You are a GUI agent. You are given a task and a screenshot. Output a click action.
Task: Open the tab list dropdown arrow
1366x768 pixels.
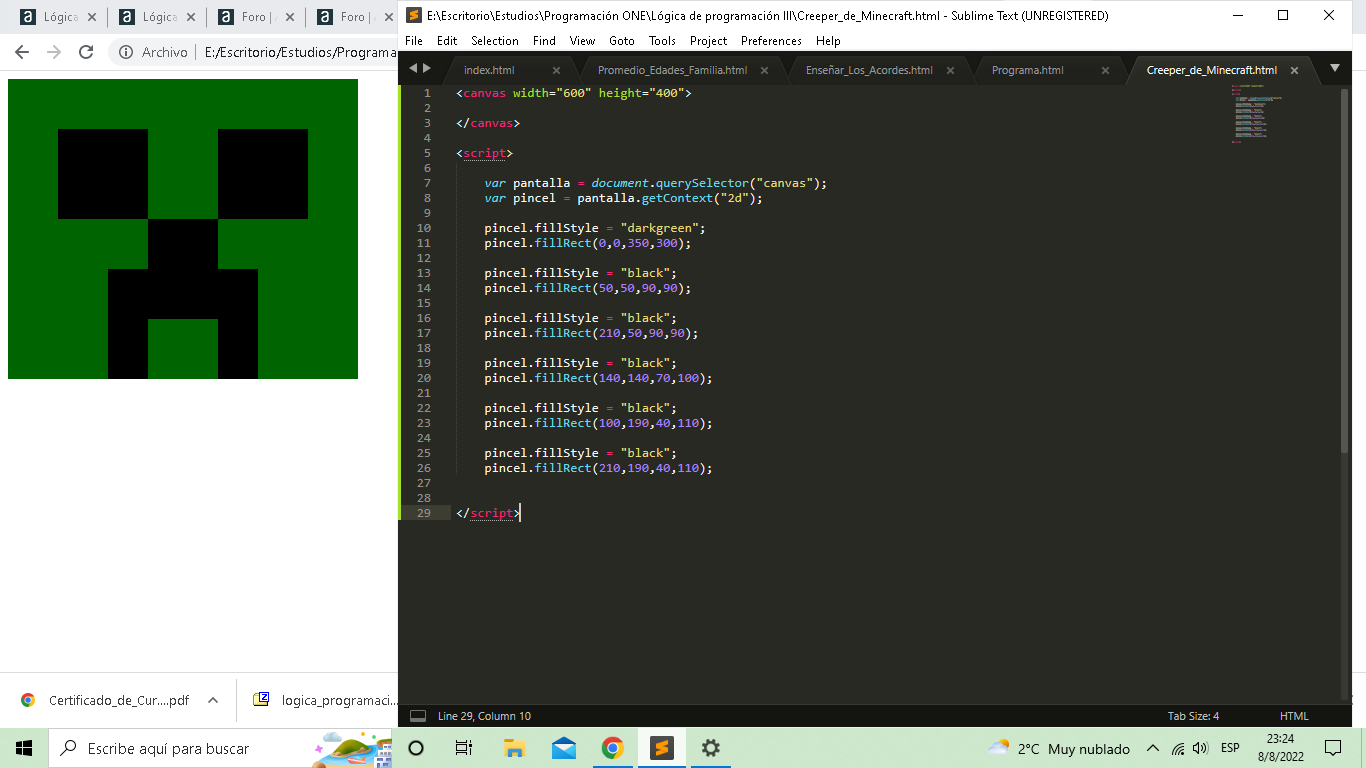pos(1334,68)
